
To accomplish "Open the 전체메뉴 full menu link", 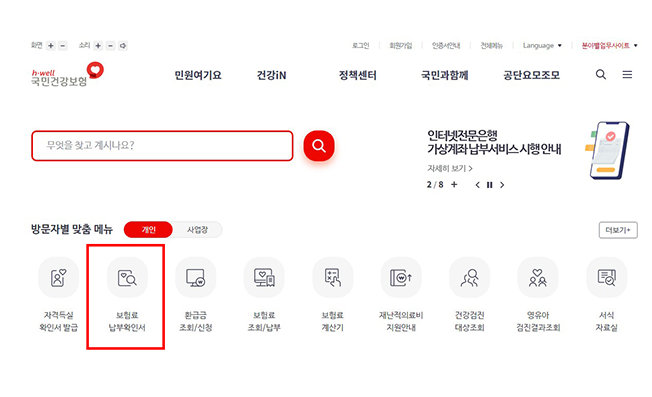I will click(x=491, y=46).
